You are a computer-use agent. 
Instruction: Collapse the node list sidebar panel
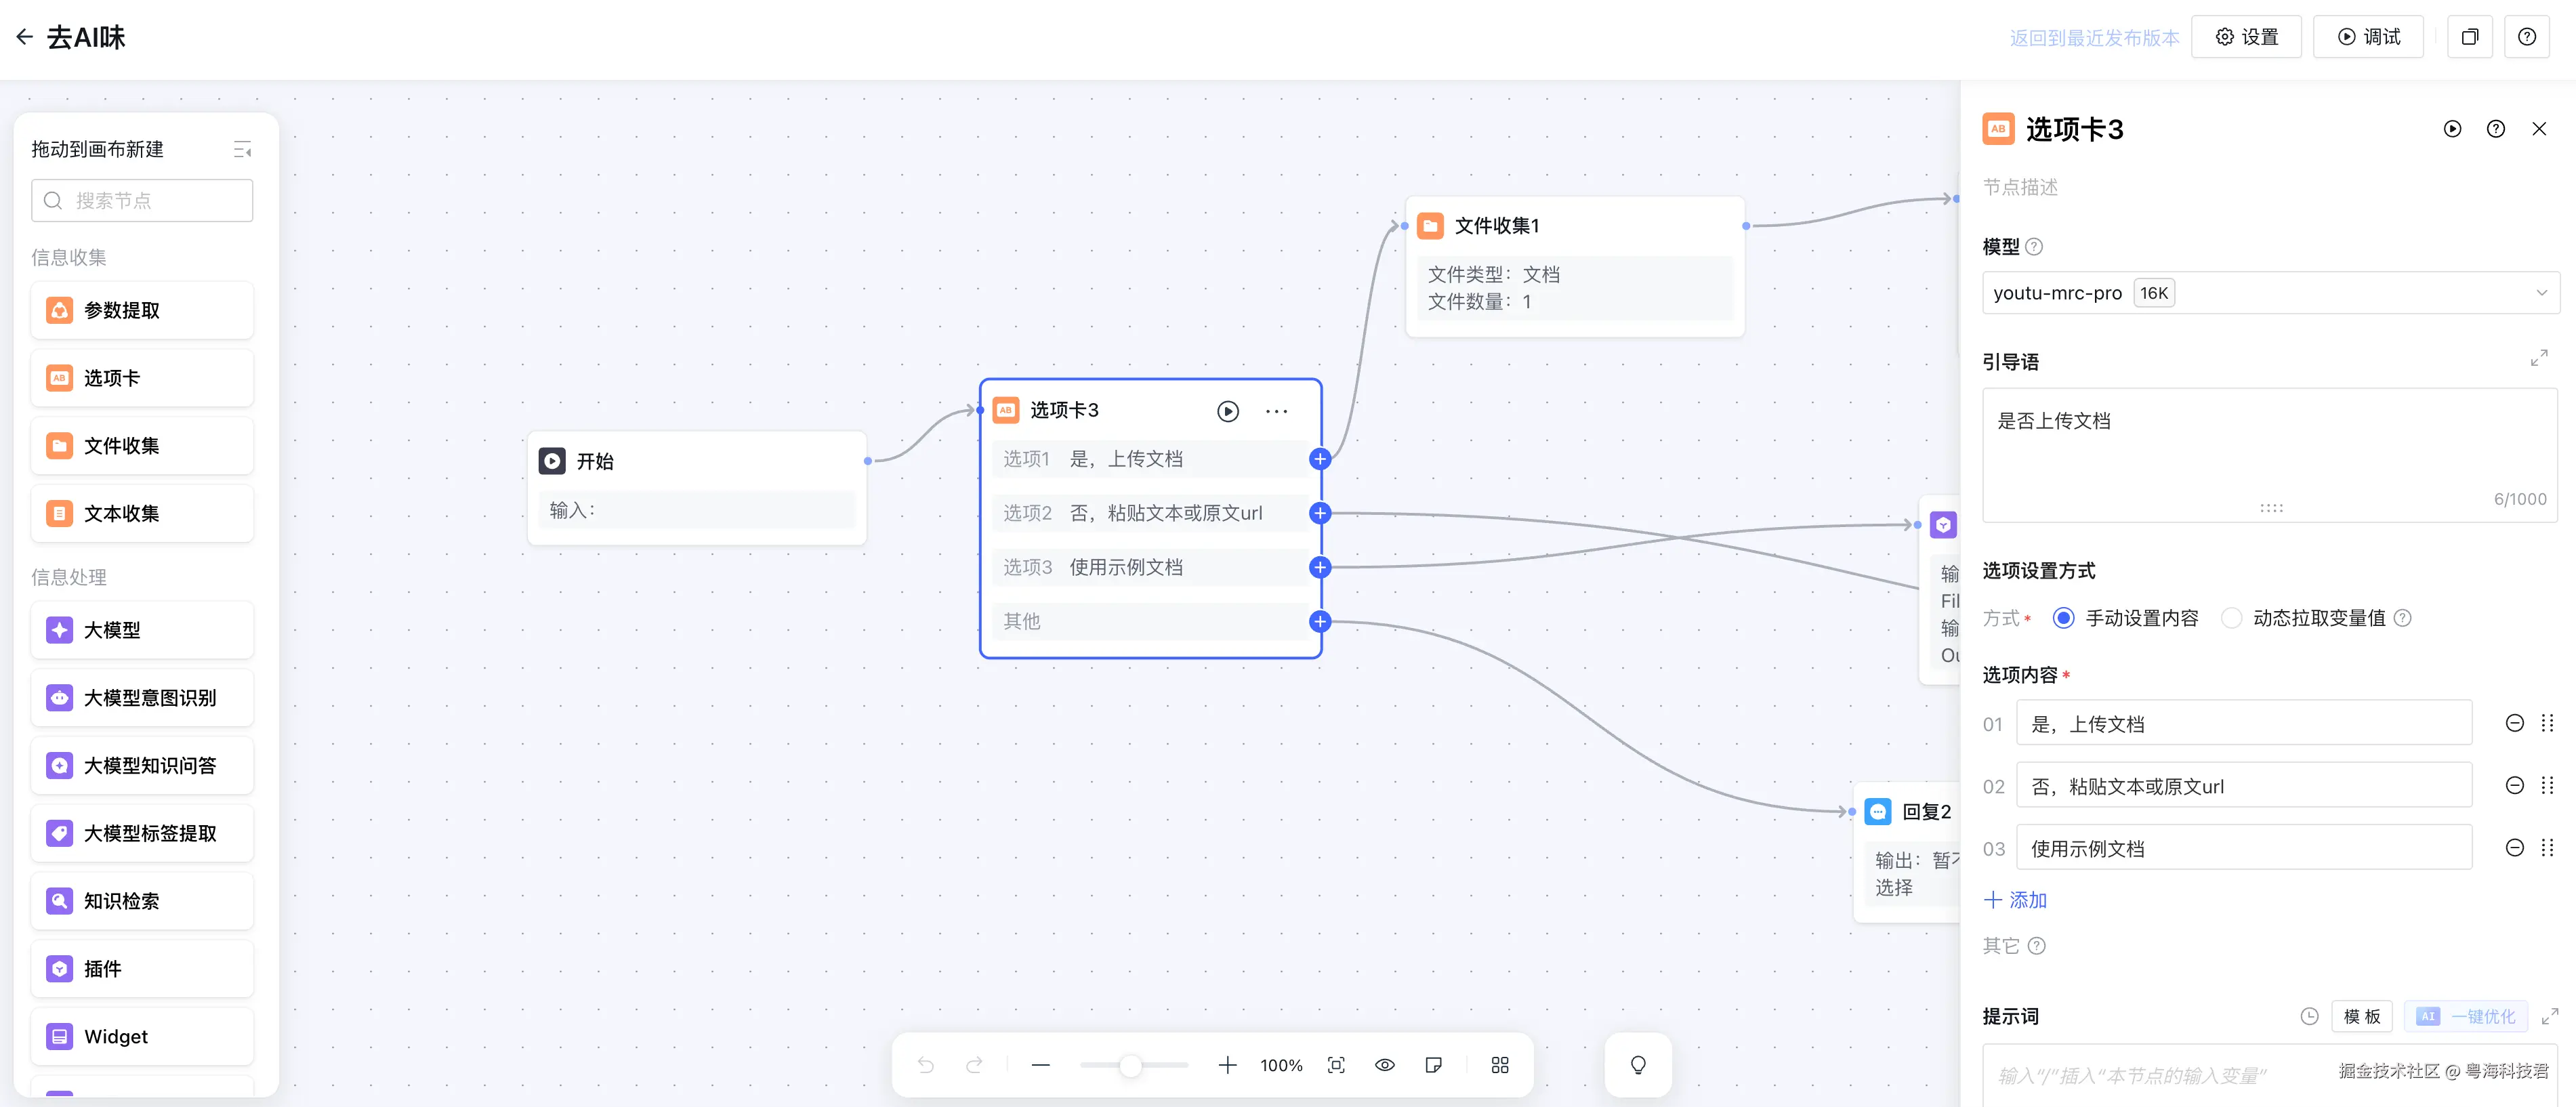(242, 150)
